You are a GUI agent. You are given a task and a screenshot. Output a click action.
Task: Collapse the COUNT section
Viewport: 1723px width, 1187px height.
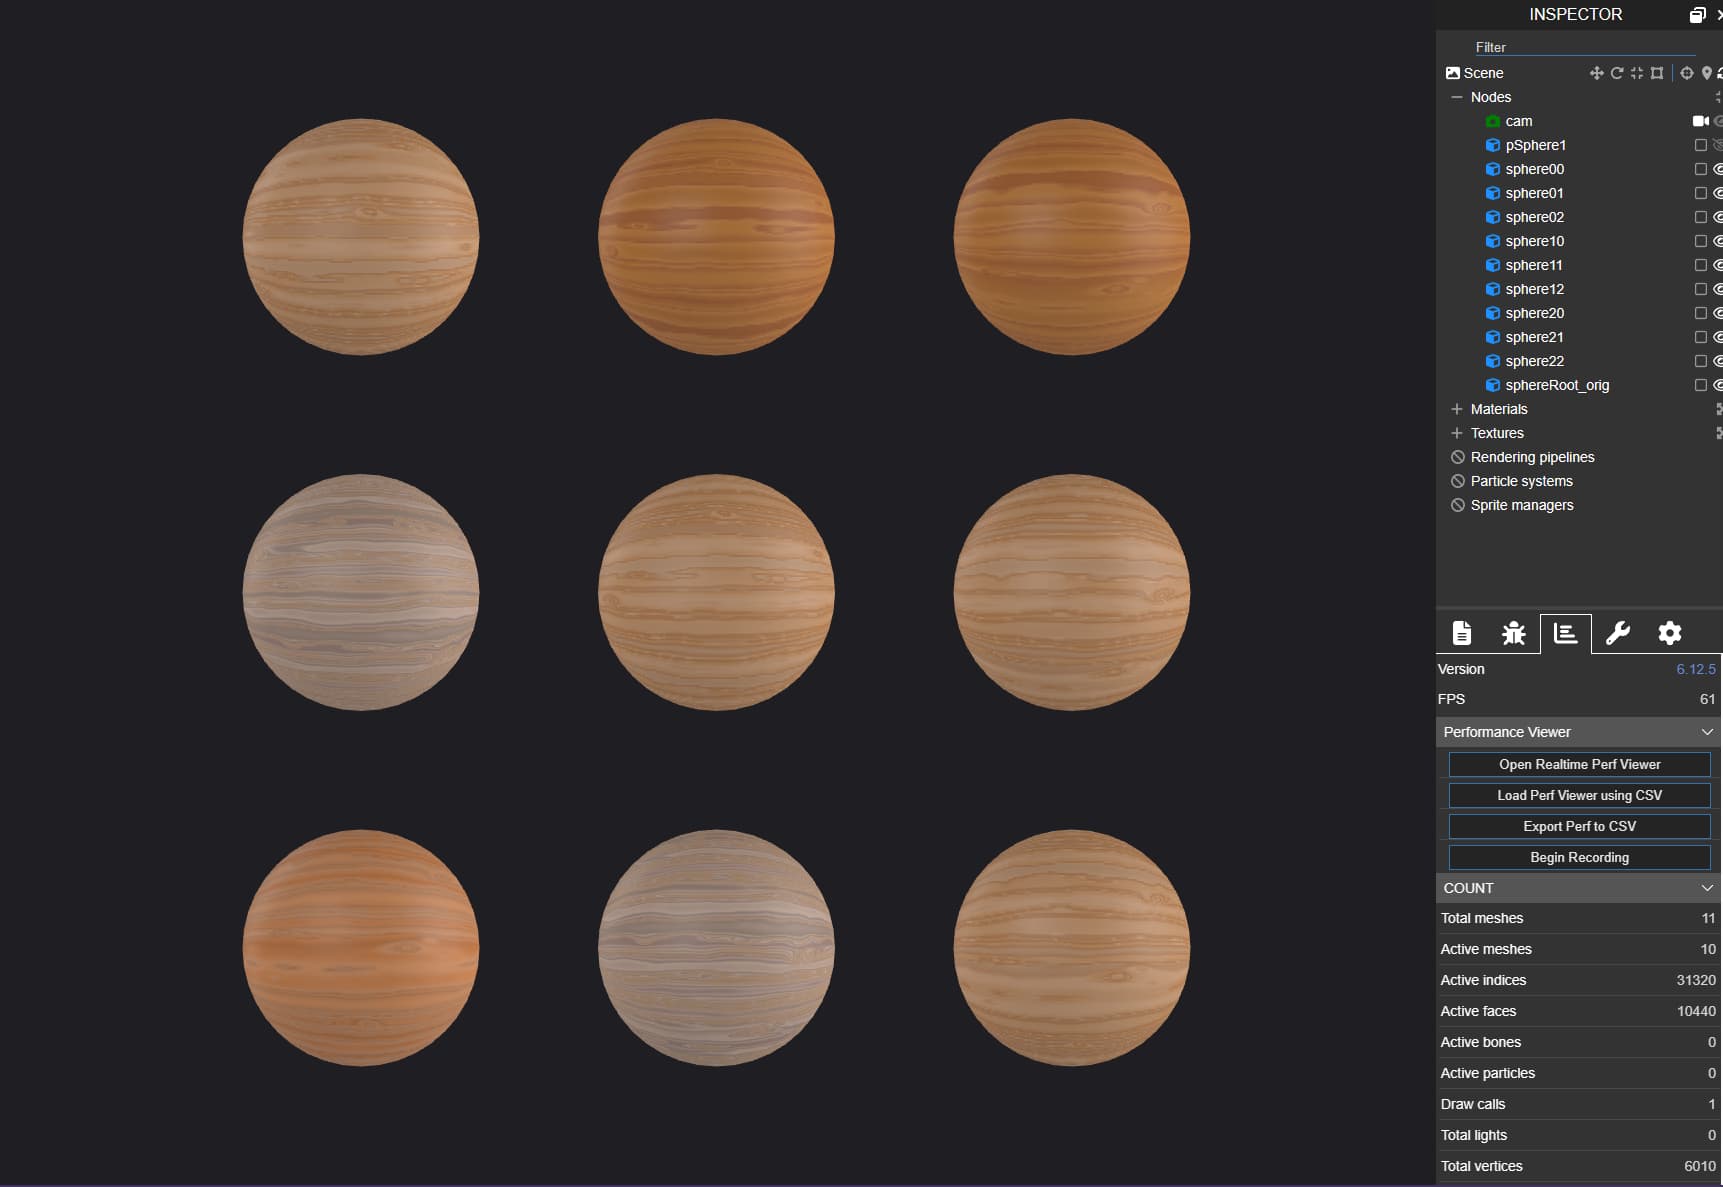[x=1707, y=888]
